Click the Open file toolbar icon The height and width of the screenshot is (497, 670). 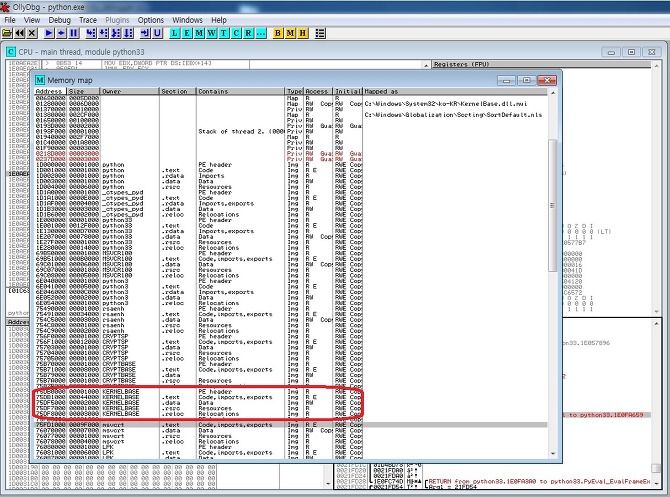[7, 33]
